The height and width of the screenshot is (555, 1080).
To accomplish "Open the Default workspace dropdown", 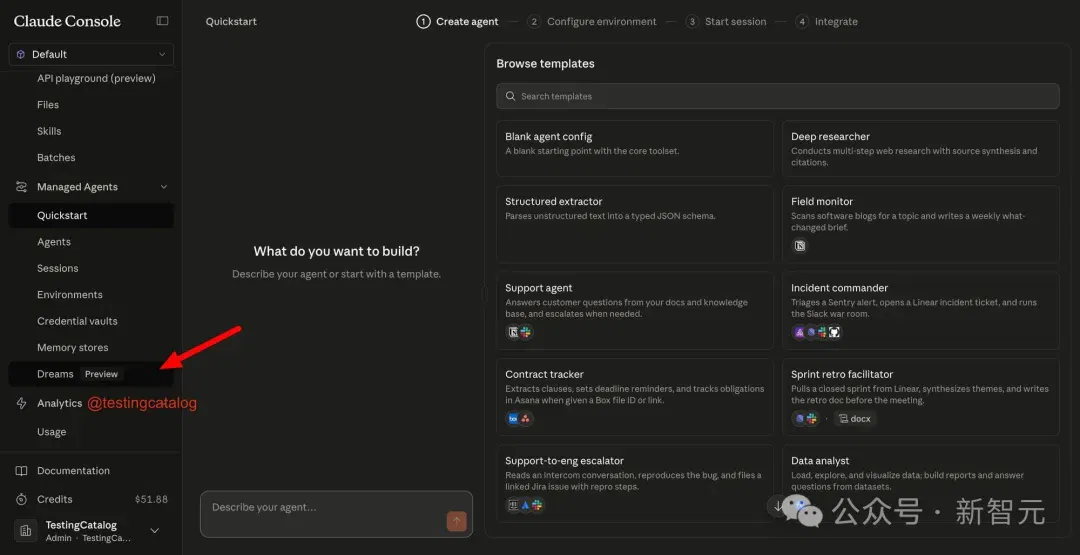I will click(x=91, y=54).
